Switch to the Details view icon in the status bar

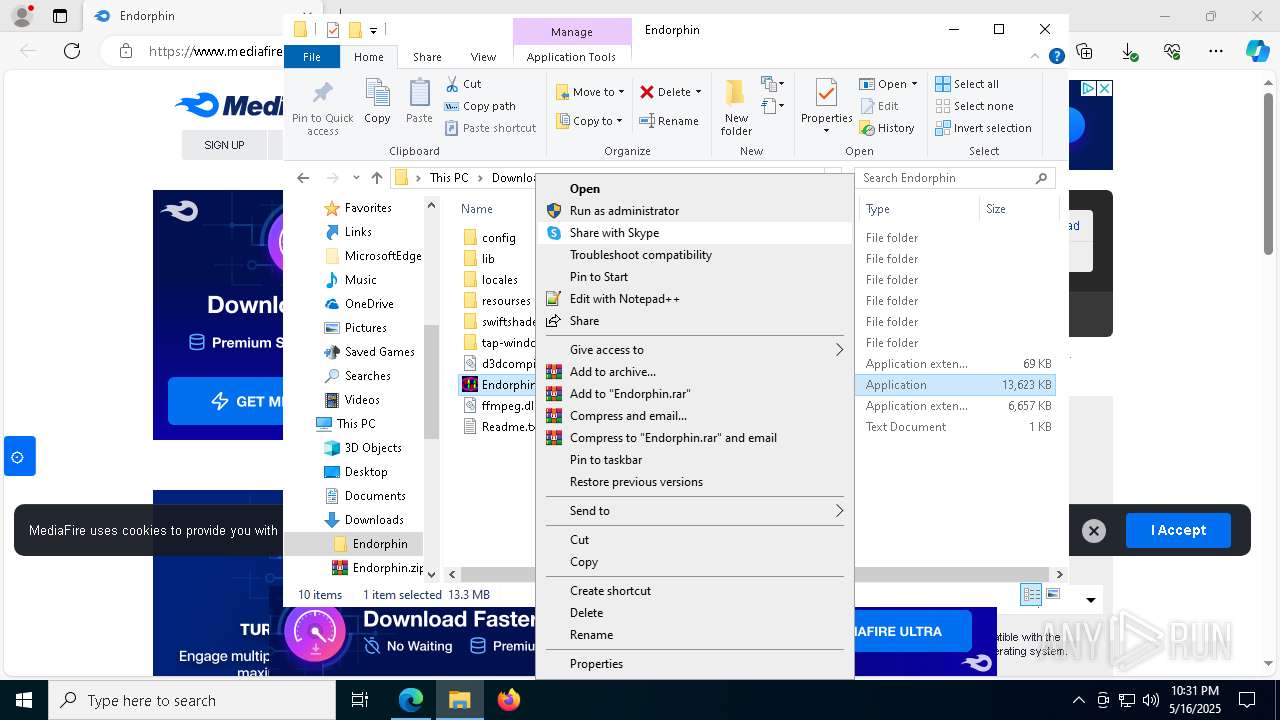(1031, 595)
